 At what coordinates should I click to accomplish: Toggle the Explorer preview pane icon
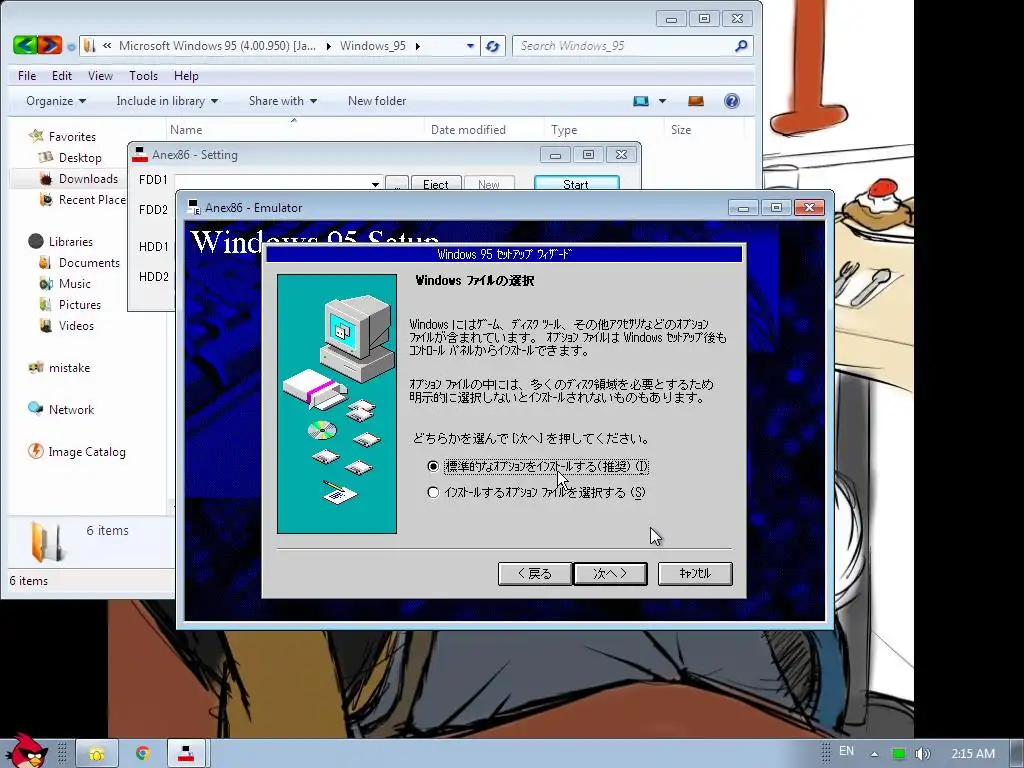[x=696, y=101]
